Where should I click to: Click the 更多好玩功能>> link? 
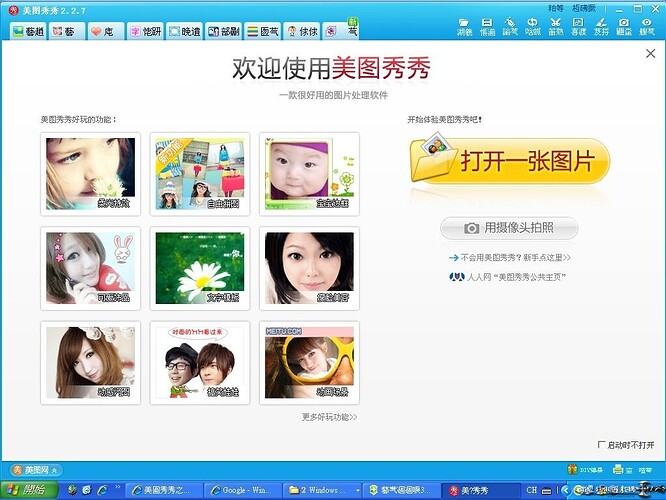(x=329, y=417)
